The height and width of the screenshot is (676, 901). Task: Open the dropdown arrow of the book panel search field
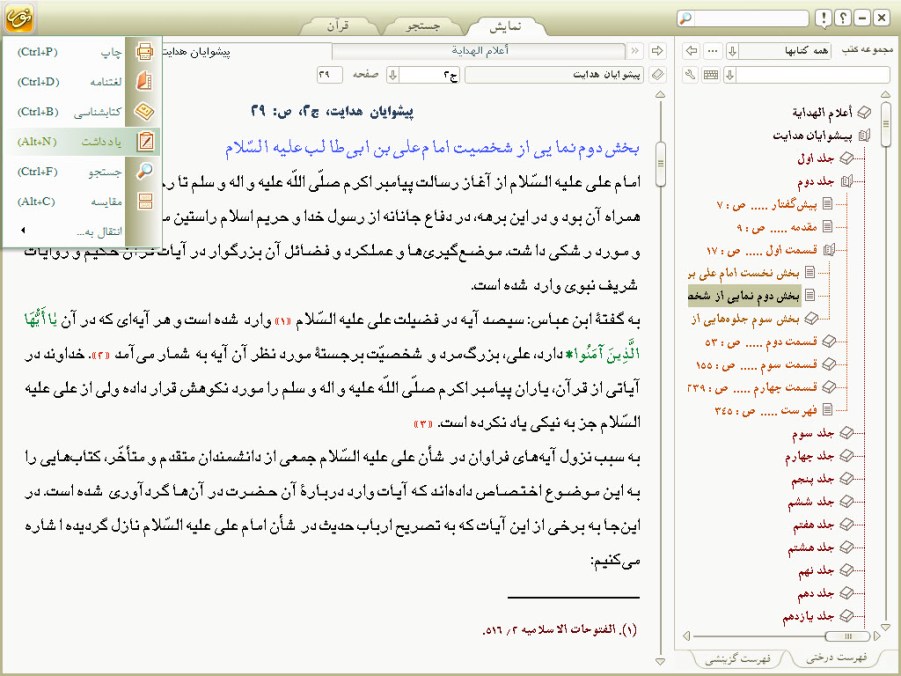tap(730, 75)
